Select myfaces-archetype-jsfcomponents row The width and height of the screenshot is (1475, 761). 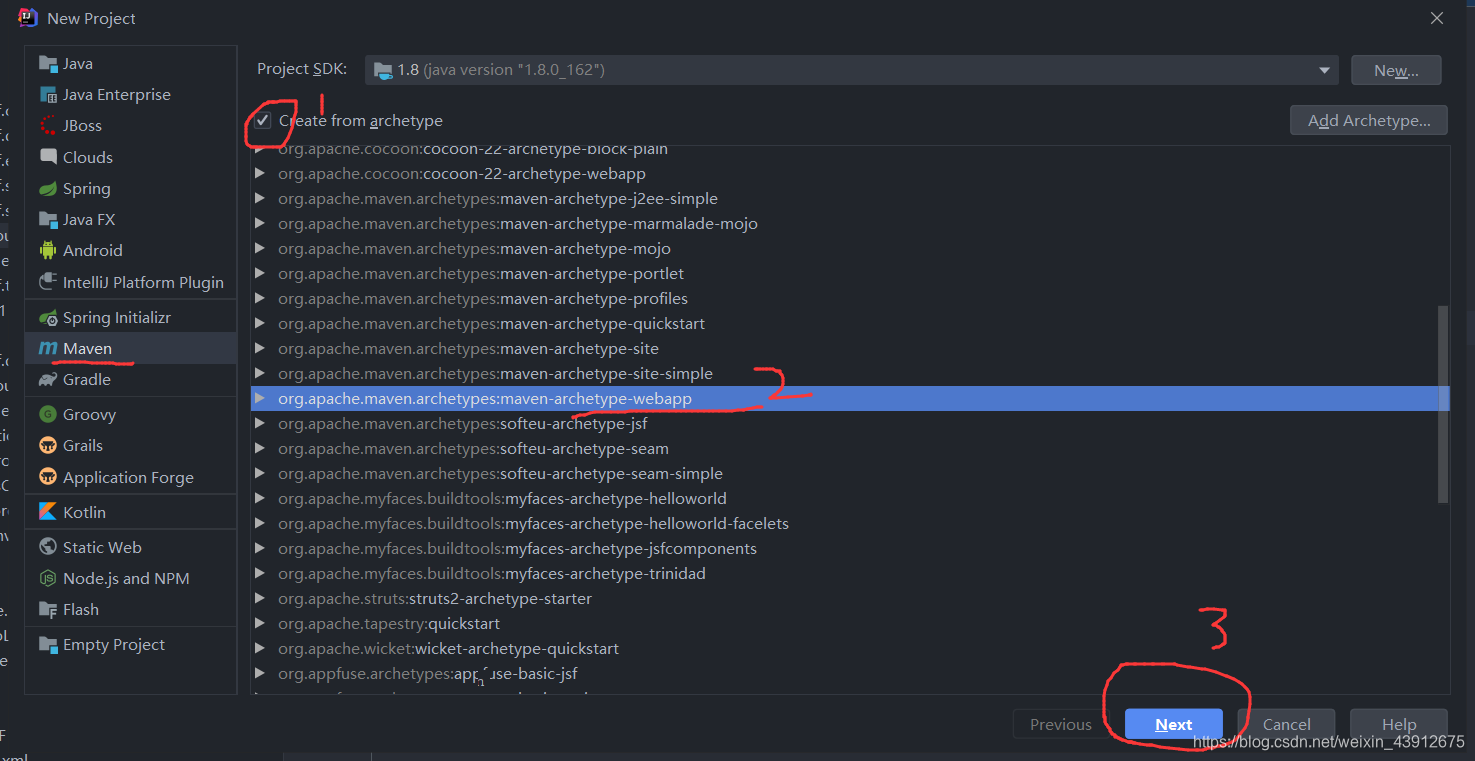[x=850, y=548]
